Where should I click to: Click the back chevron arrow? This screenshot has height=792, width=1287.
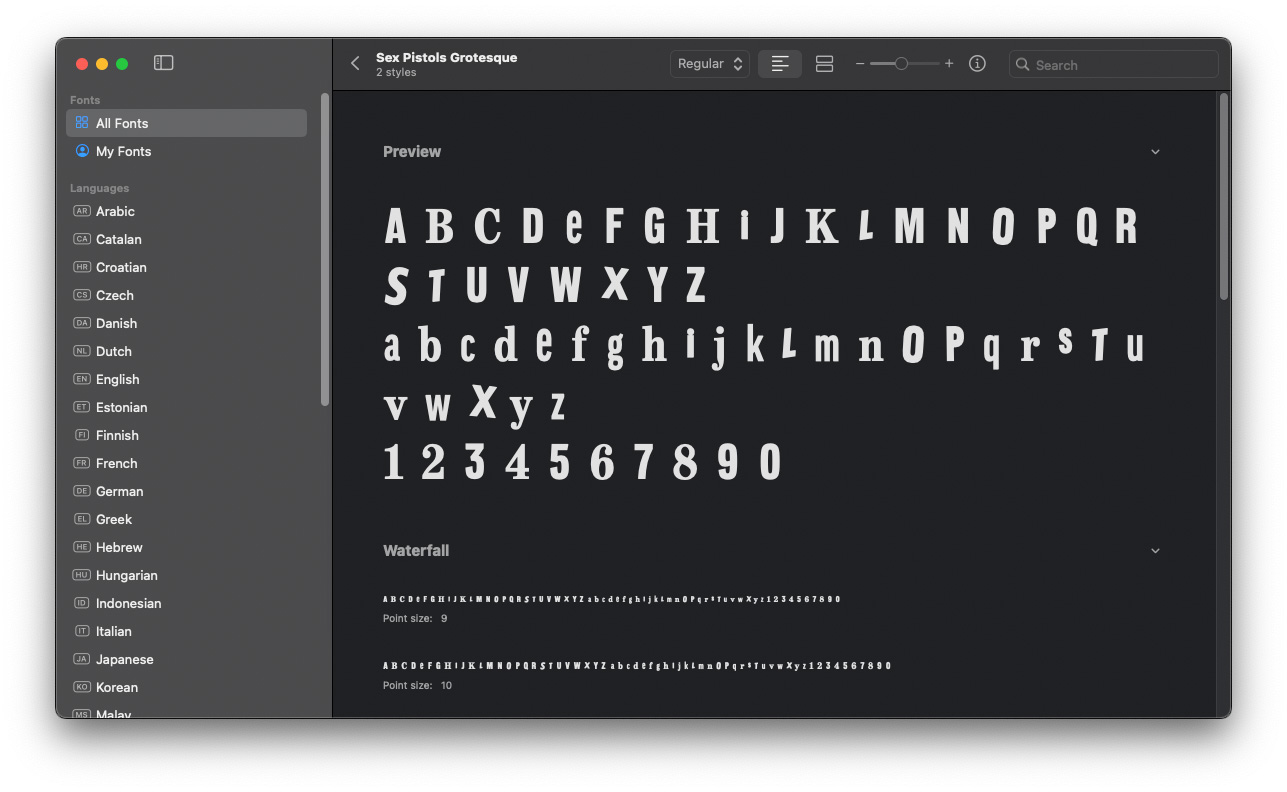coord(355,64)
